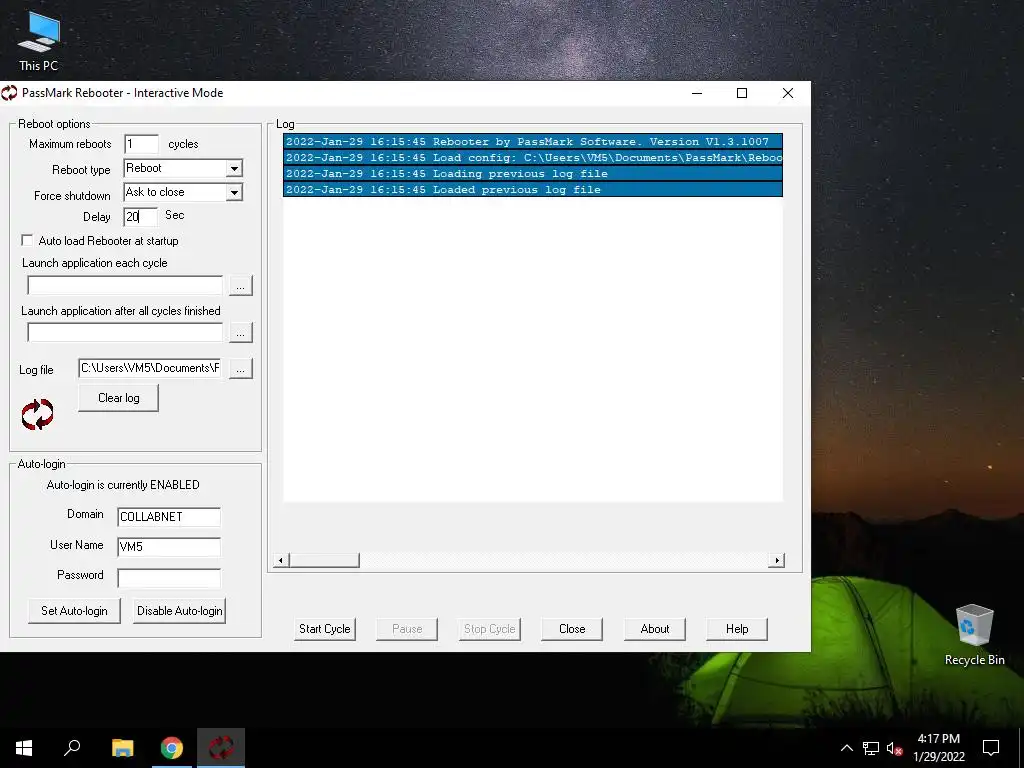
Task: Maximize the PassMark Rebooter window
Action: (x=742, y=93)
